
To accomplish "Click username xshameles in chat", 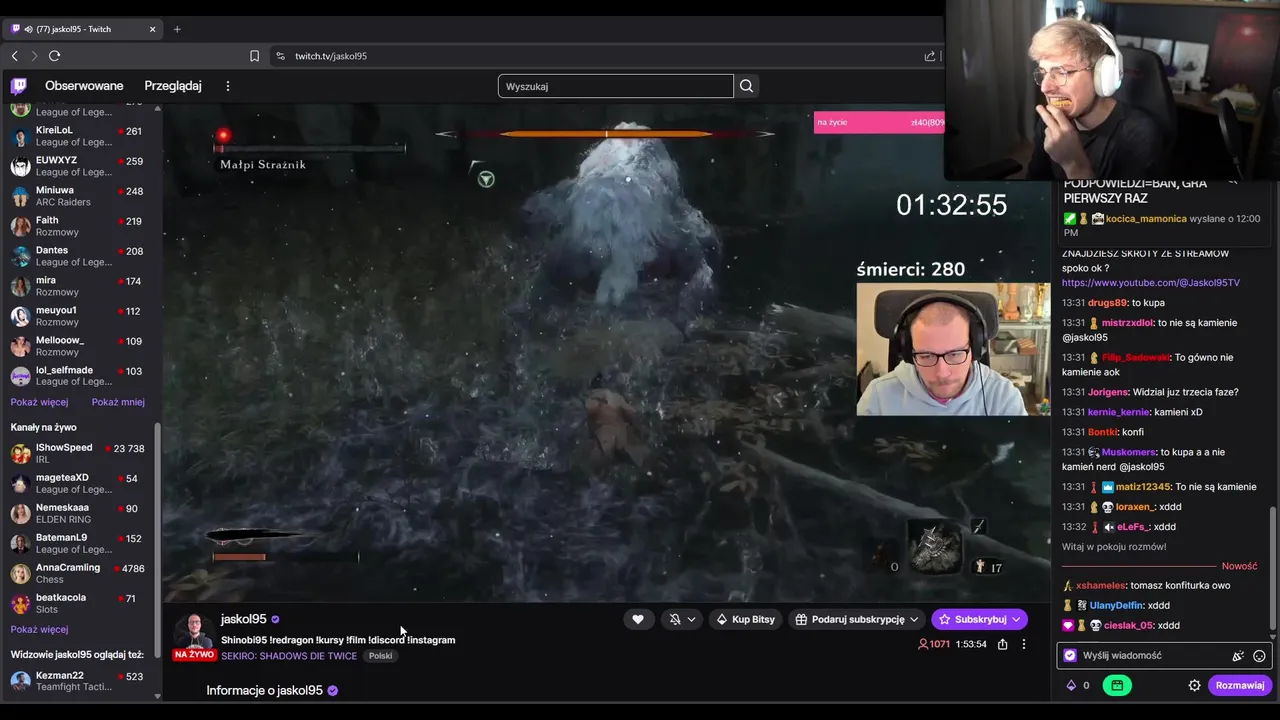I will 1100,586.
